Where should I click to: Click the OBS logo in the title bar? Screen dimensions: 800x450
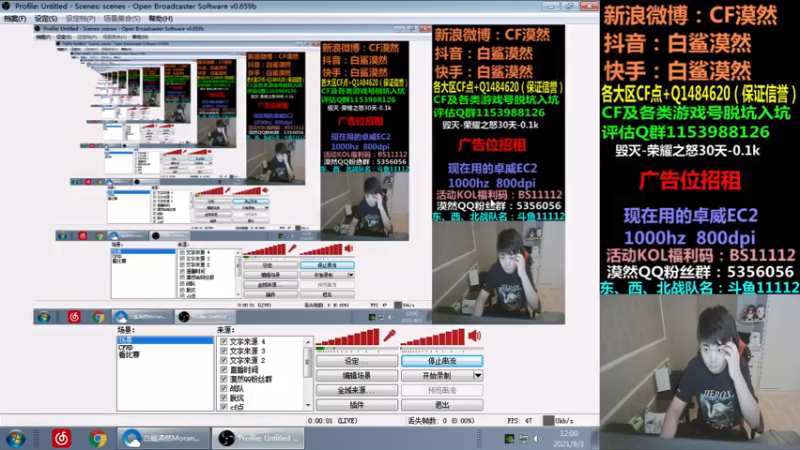coord(6,6)
